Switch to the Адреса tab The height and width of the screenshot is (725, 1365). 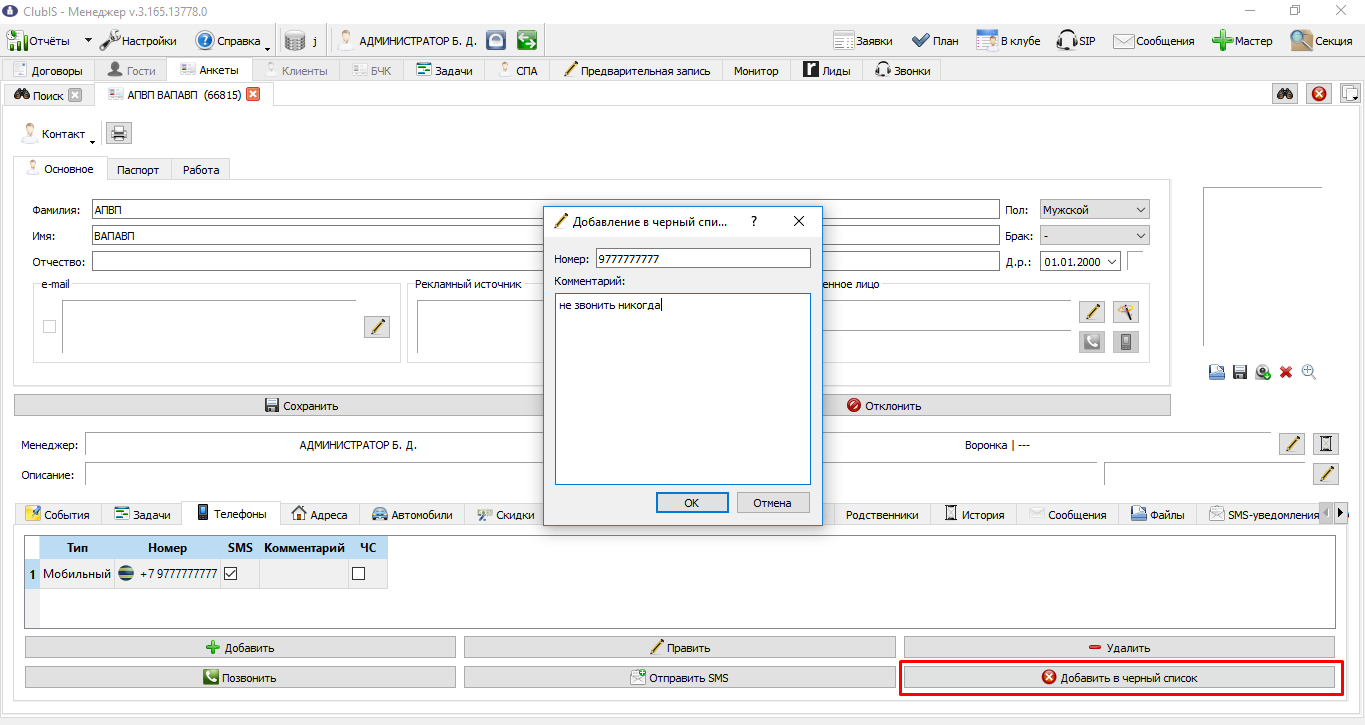[320, 514]
